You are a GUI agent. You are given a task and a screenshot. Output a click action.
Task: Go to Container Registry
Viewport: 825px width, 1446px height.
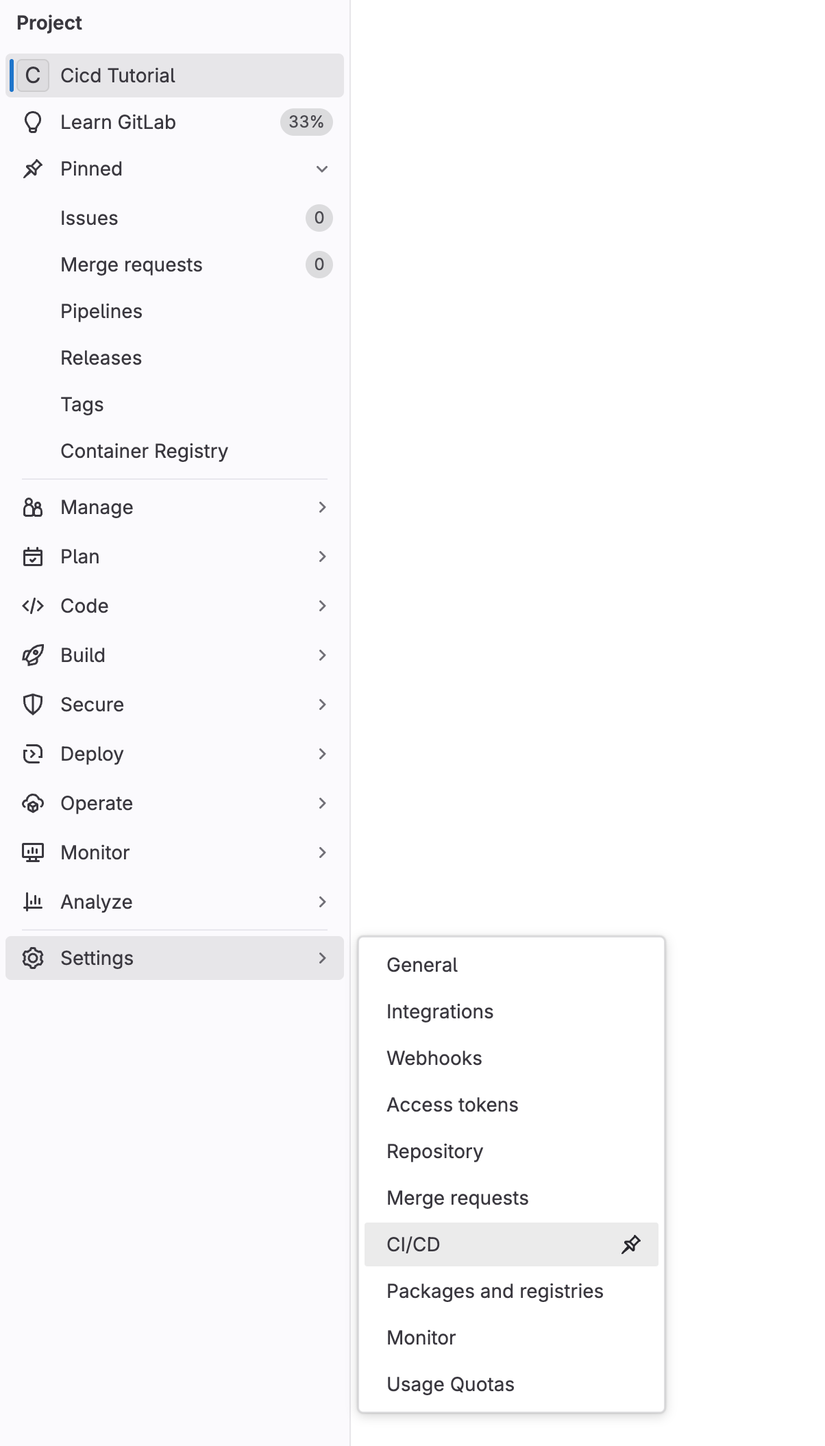tap(144, 451)
